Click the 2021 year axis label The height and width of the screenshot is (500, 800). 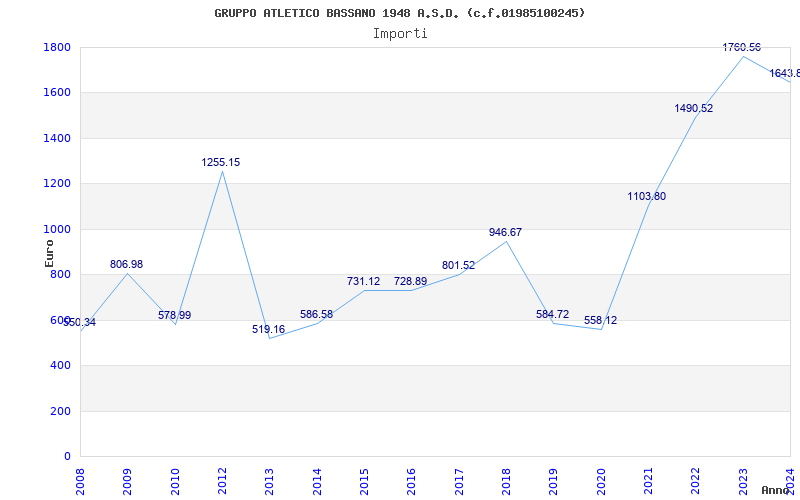point(648,482)
